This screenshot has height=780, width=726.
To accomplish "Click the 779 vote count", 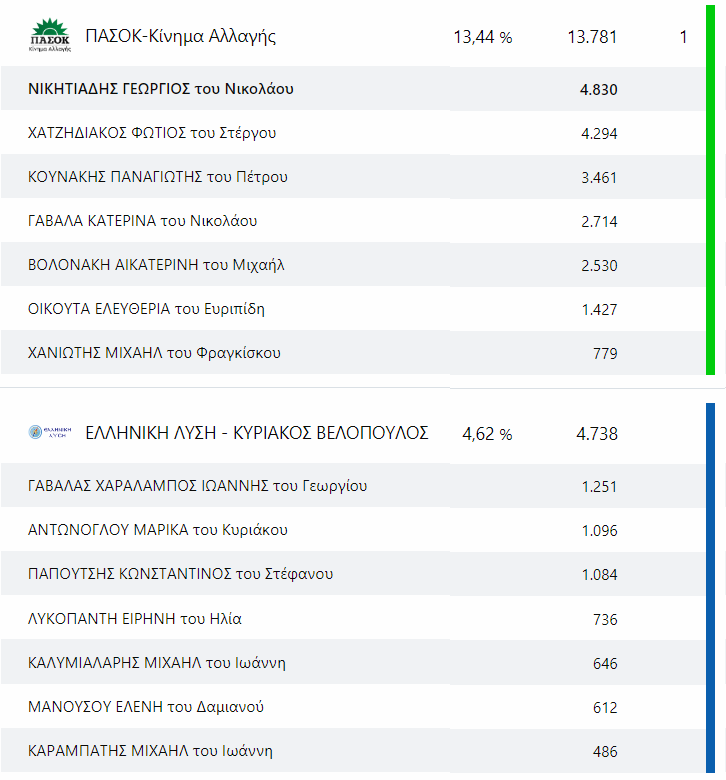I will 605,353.
